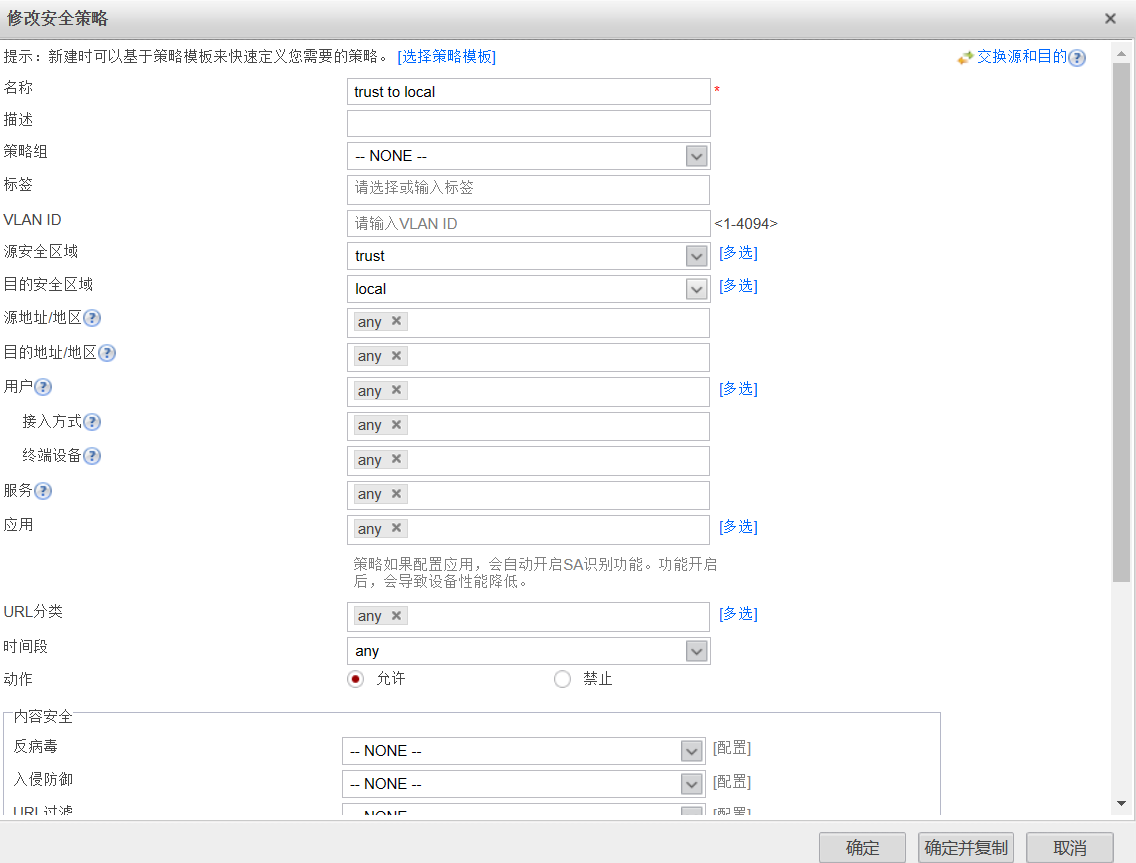Remove the any tag in URL分类 field
The height and width of the screenshot is (863, 1136).
(396, 615)
